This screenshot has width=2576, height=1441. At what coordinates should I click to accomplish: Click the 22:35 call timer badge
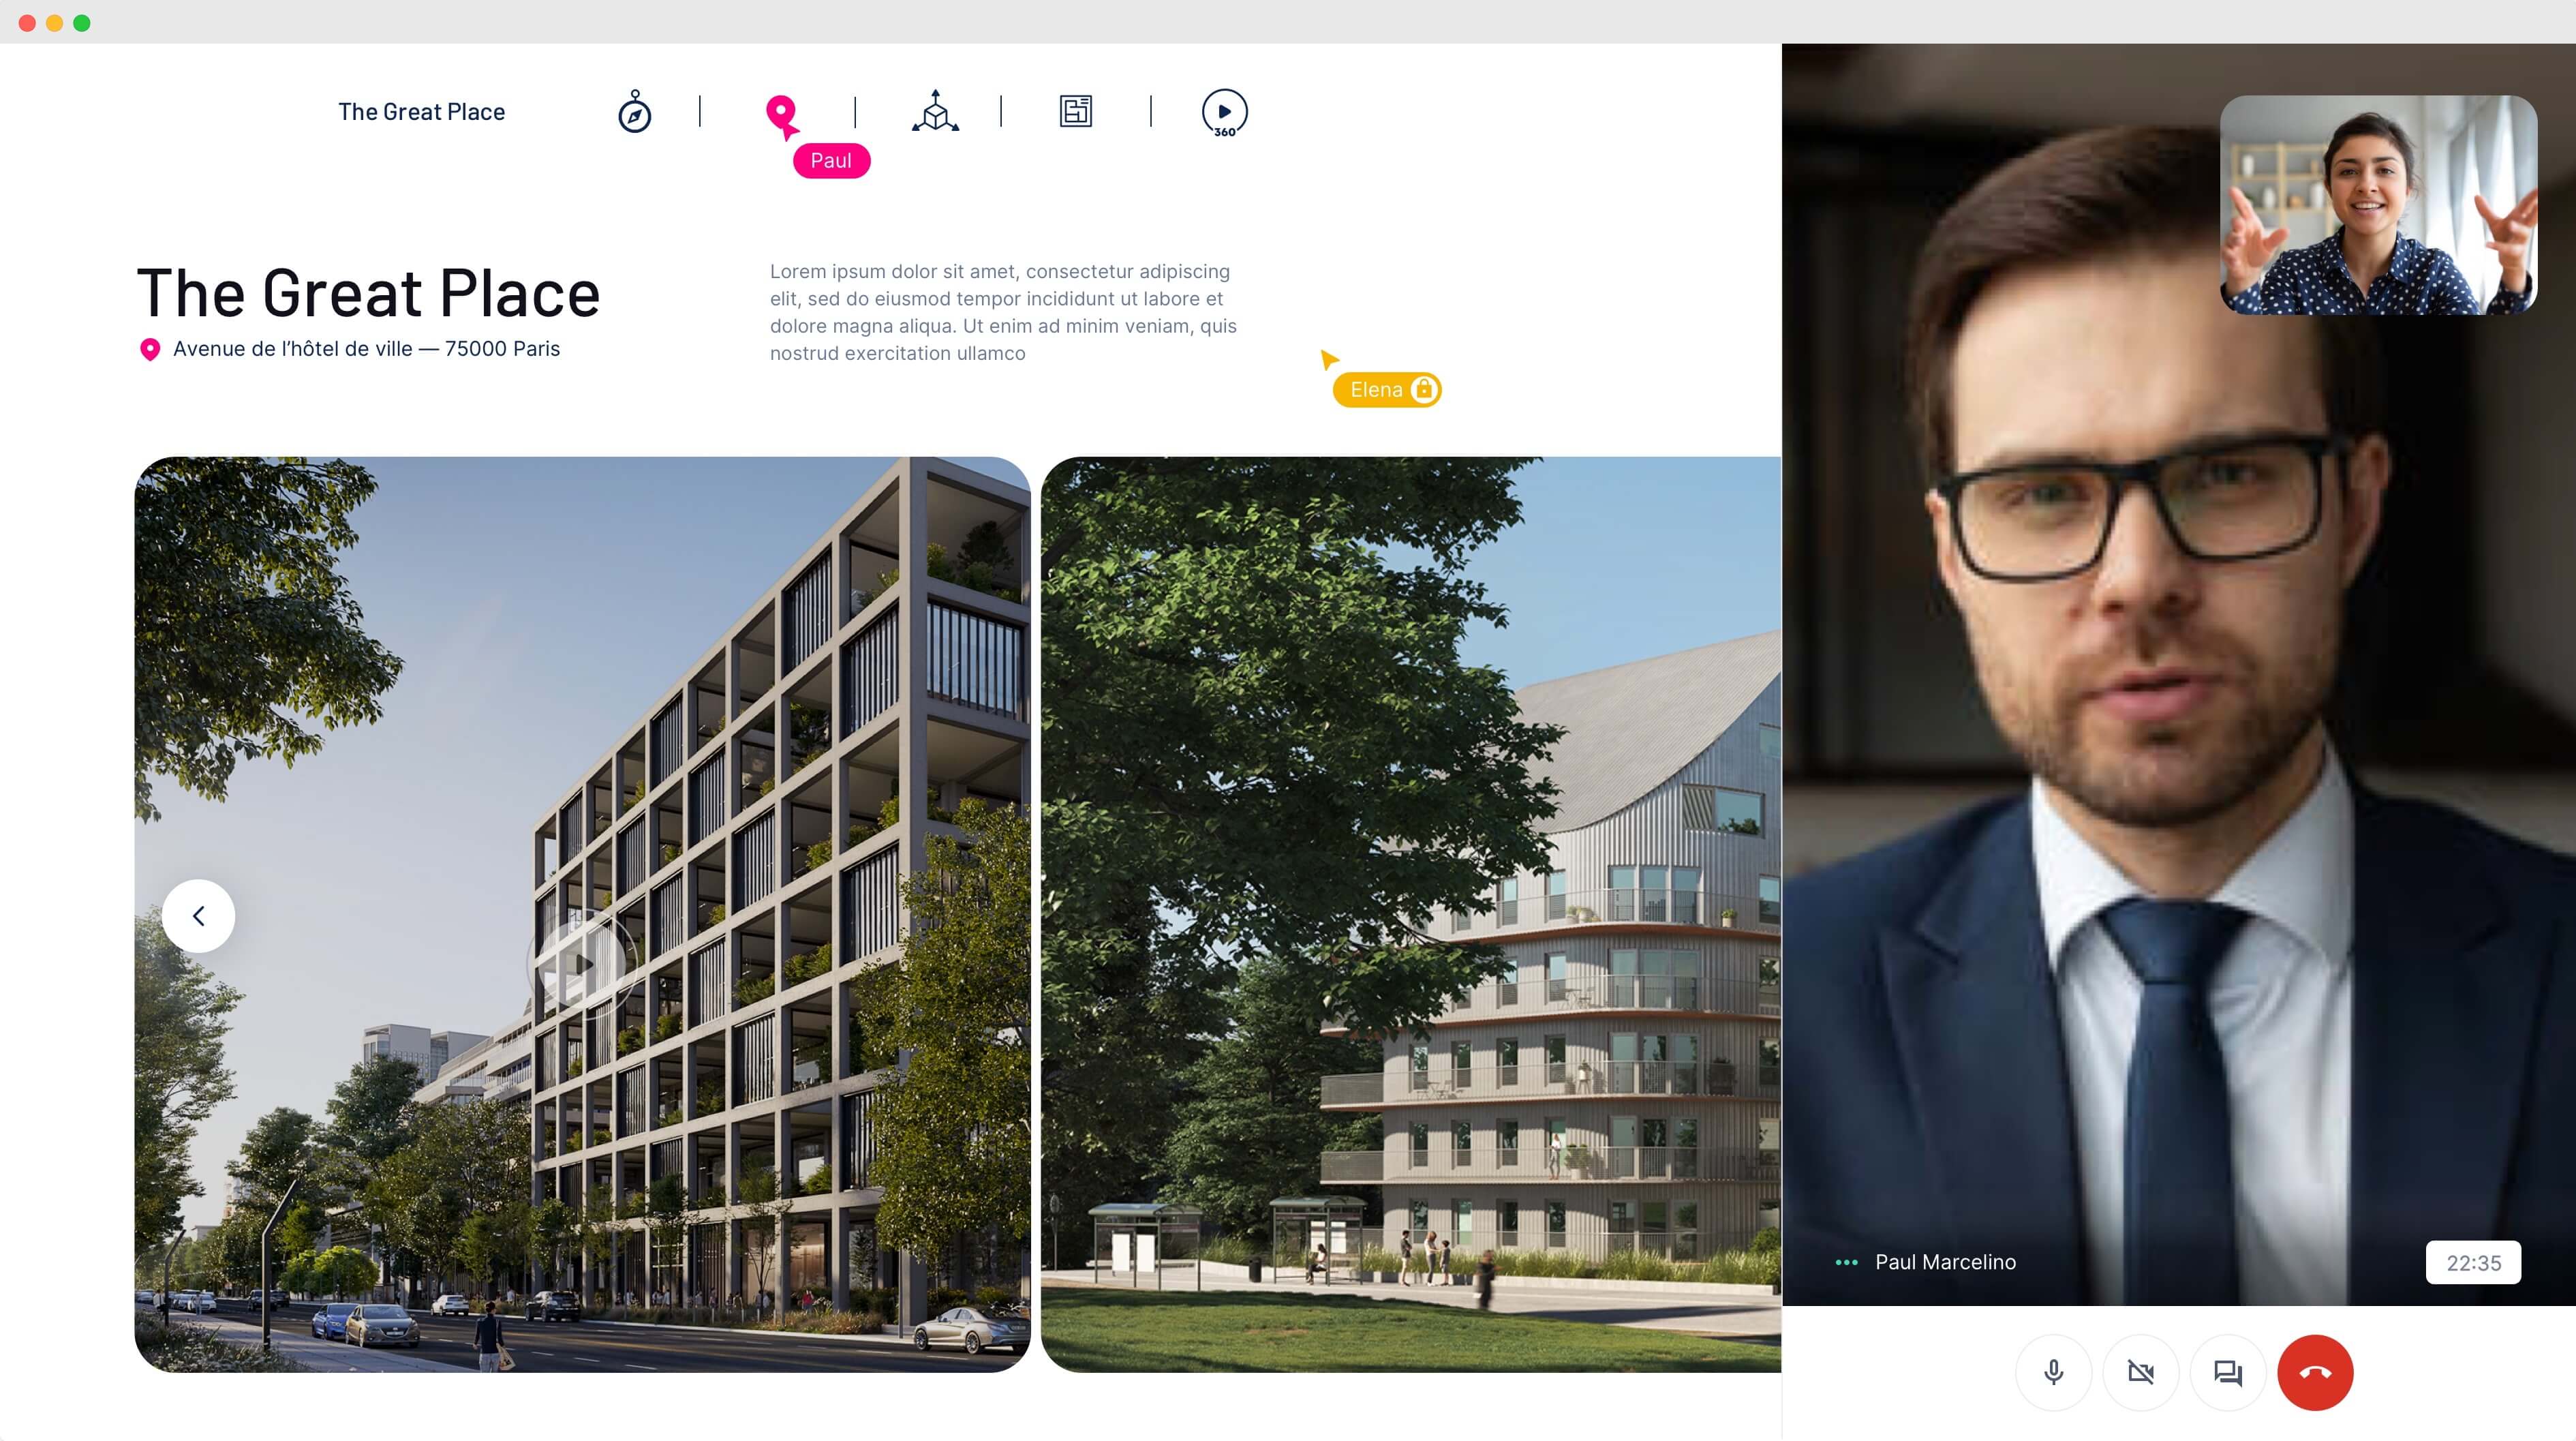click(x=2473, y=1262)
